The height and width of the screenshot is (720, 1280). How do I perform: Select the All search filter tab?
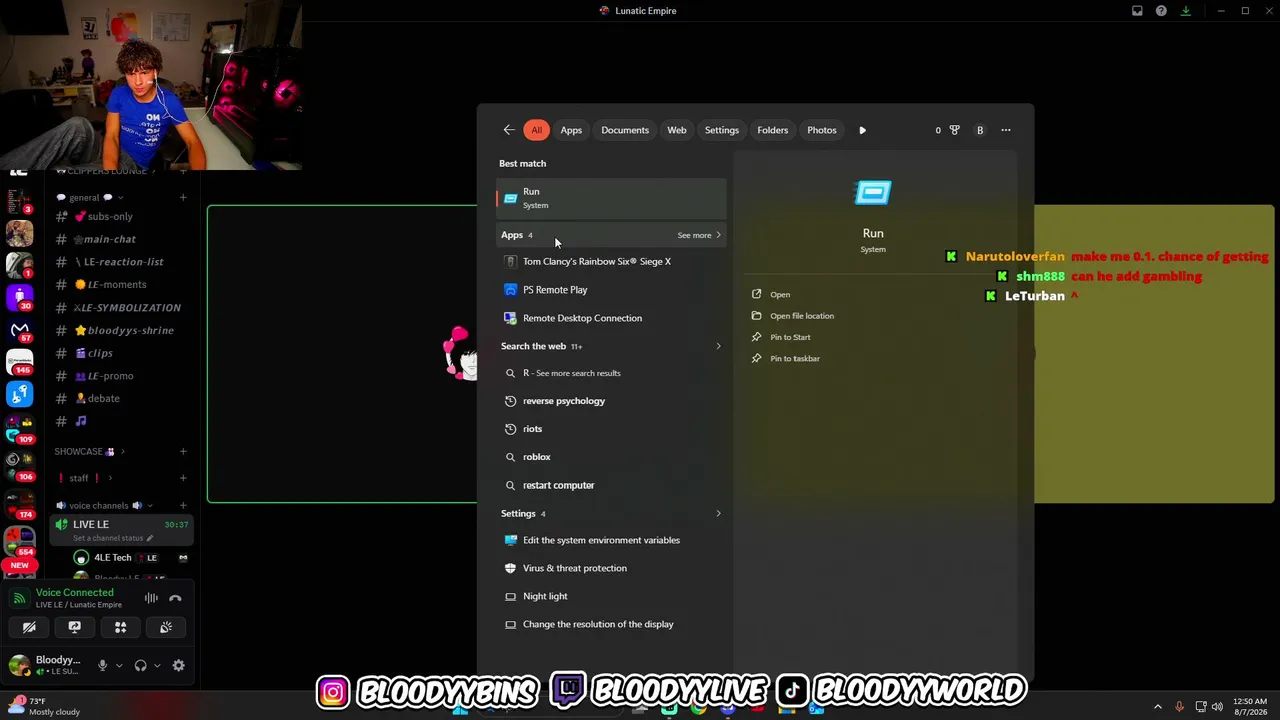click(x=537, y=130)
